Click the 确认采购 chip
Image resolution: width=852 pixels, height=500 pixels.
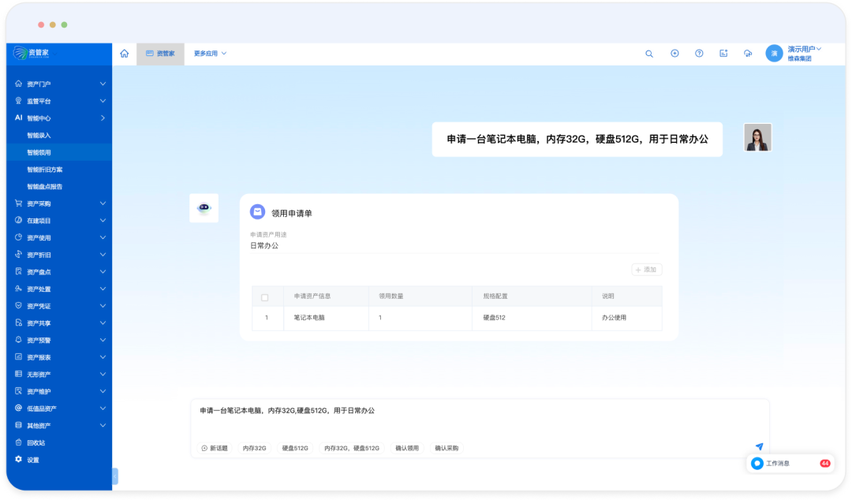447,448
